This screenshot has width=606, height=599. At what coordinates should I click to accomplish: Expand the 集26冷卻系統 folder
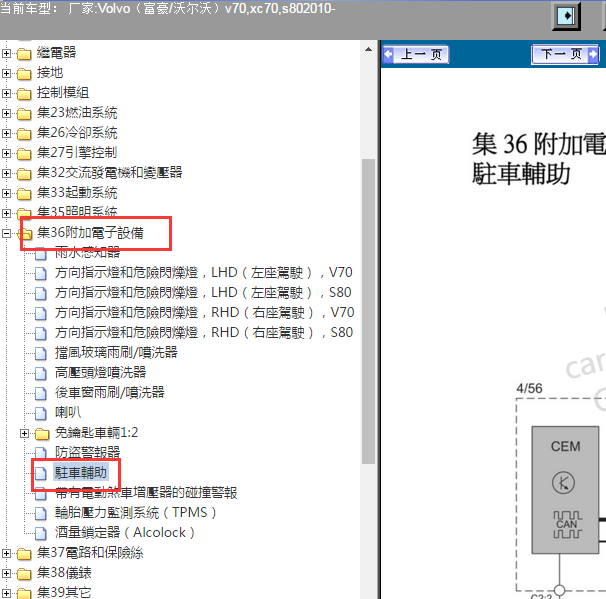6,133
